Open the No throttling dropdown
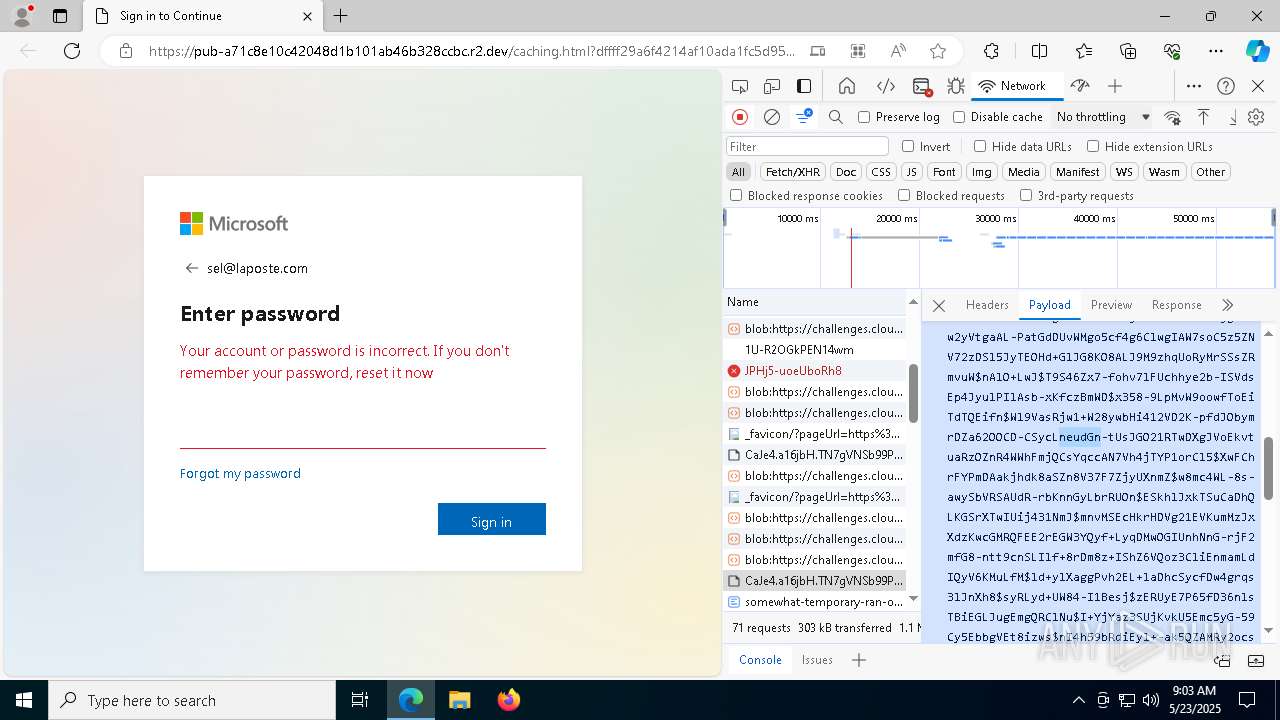The height and width of the screenshot is (720, 1280). pyautogui.click(x=1103, y=117)
